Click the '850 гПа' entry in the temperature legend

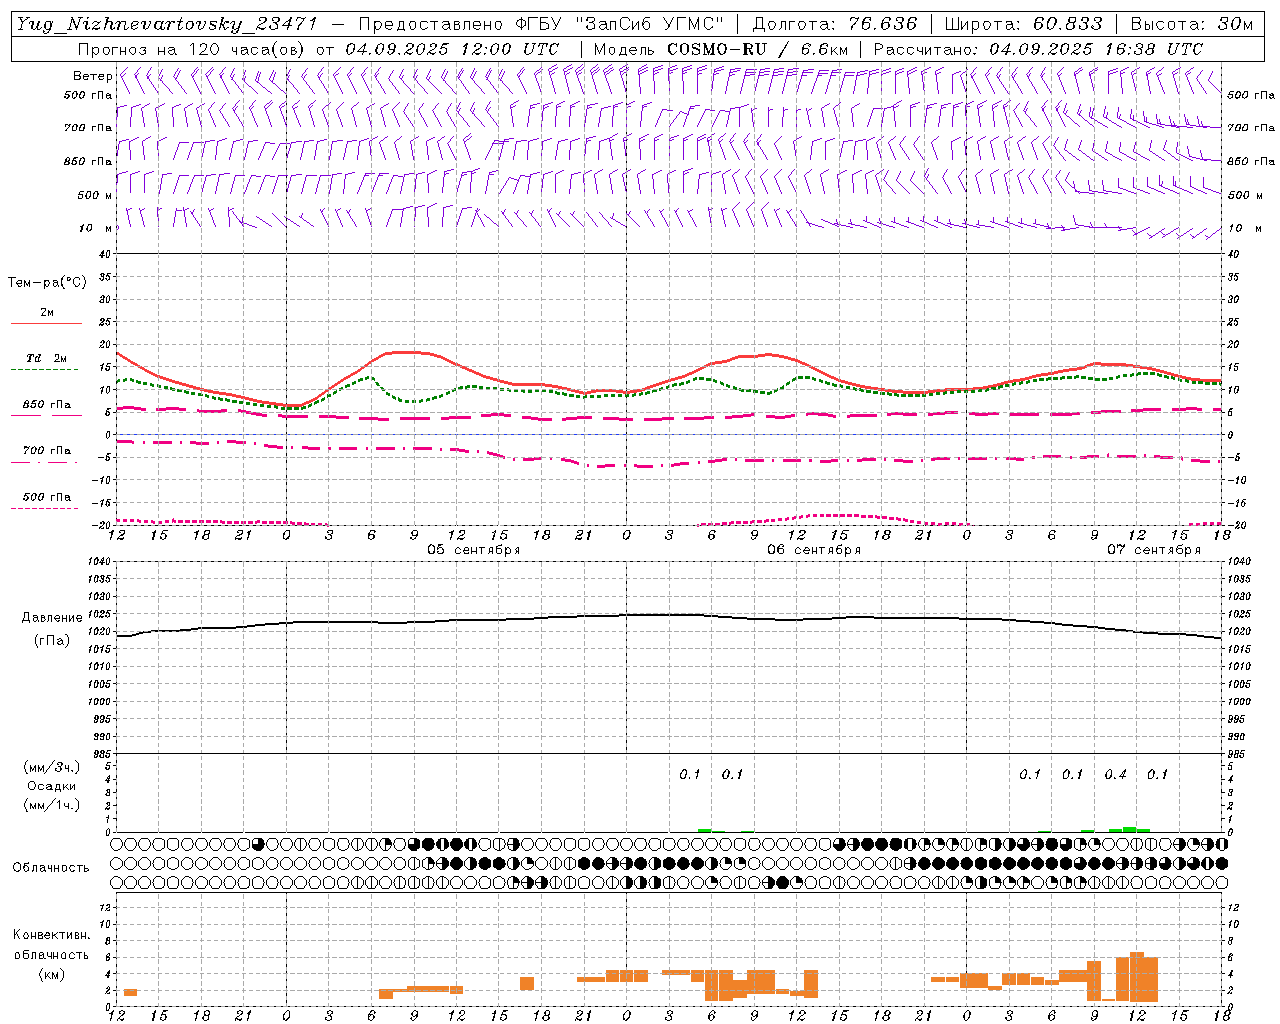tap(47, 405)
